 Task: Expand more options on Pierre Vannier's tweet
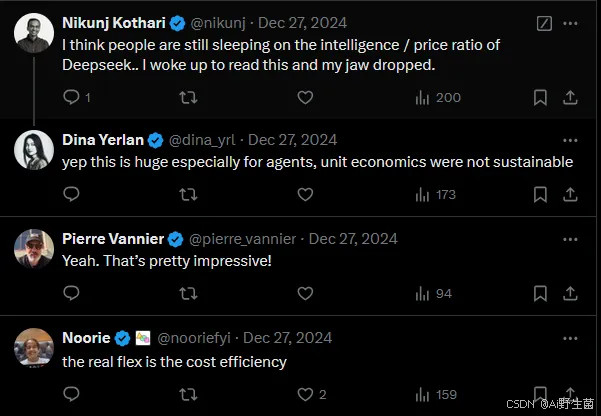(x=570, y=238)
